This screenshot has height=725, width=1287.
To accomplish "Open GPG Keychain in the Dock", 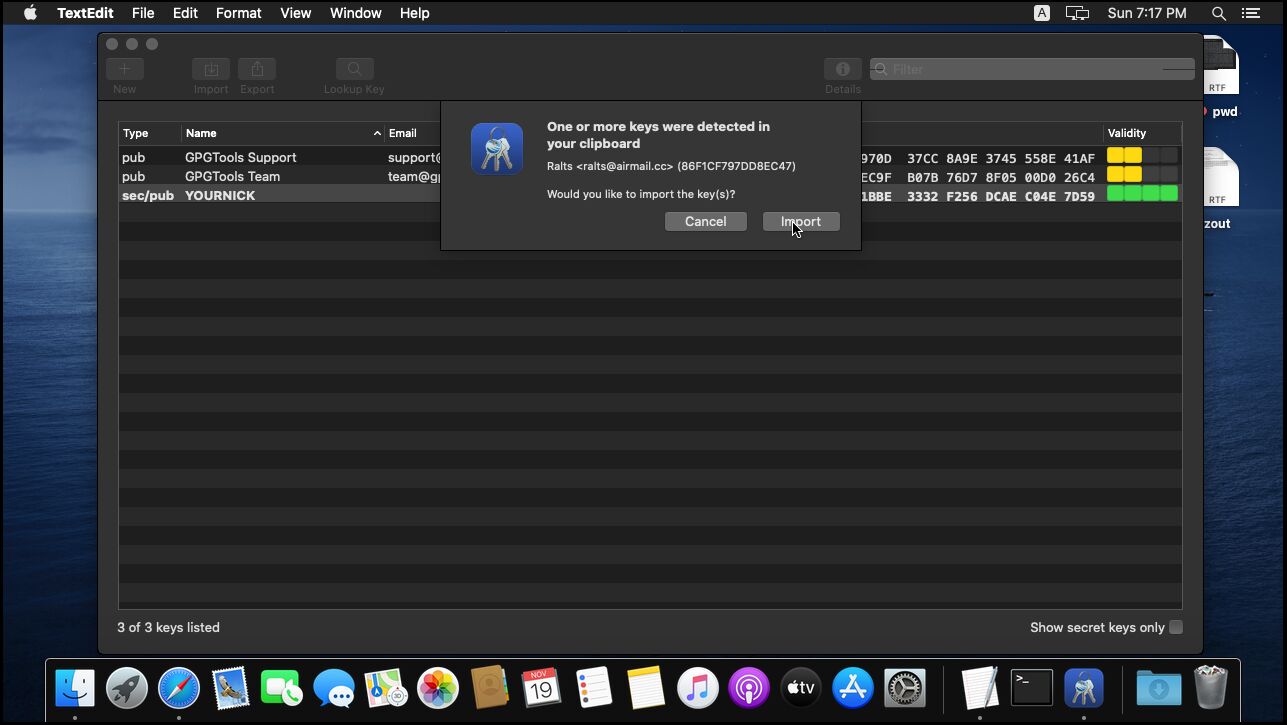I will (x=1083, y=688).
